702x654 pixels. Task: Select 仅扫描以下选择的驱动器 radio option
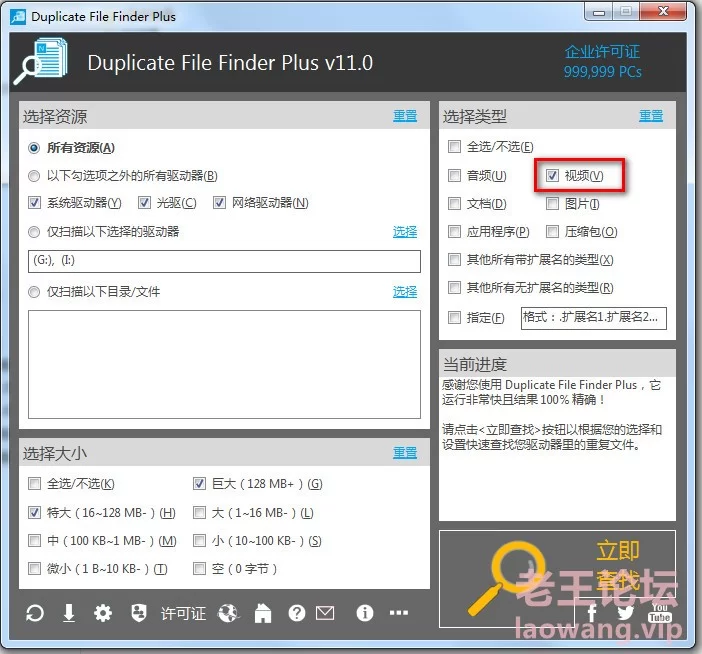click(34, 232)
